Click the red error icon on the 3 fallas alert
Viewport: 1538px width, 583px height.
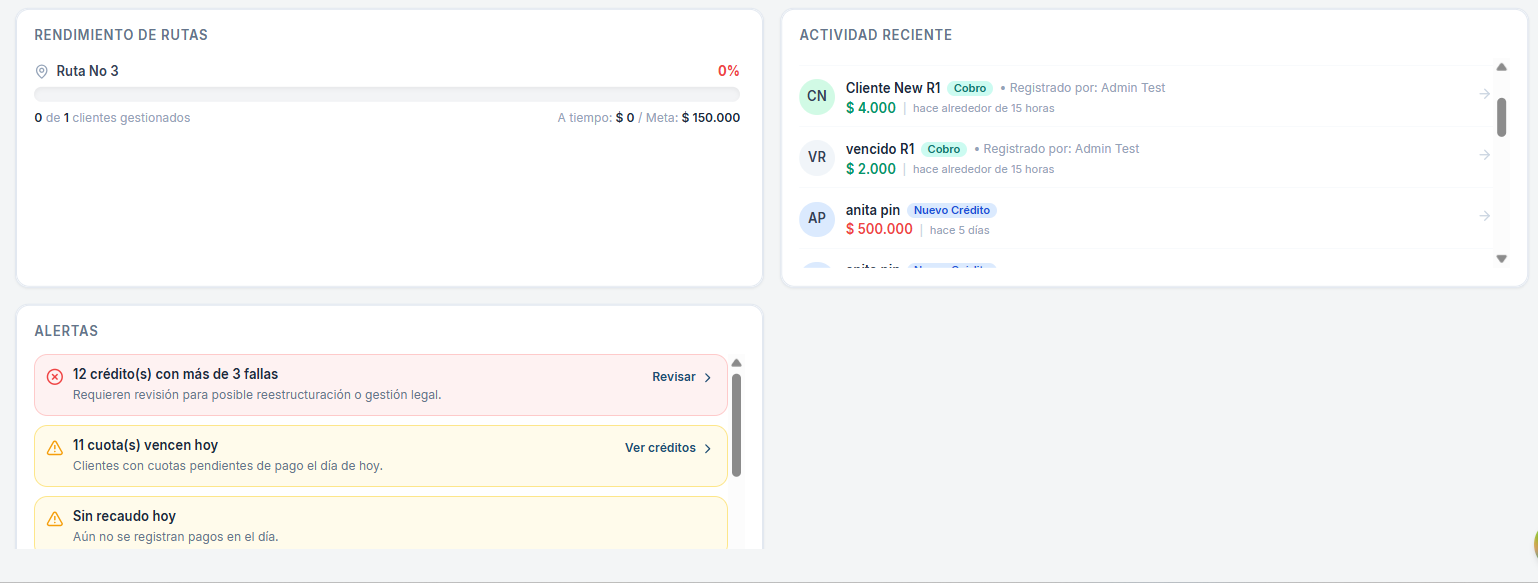(55, 376)
